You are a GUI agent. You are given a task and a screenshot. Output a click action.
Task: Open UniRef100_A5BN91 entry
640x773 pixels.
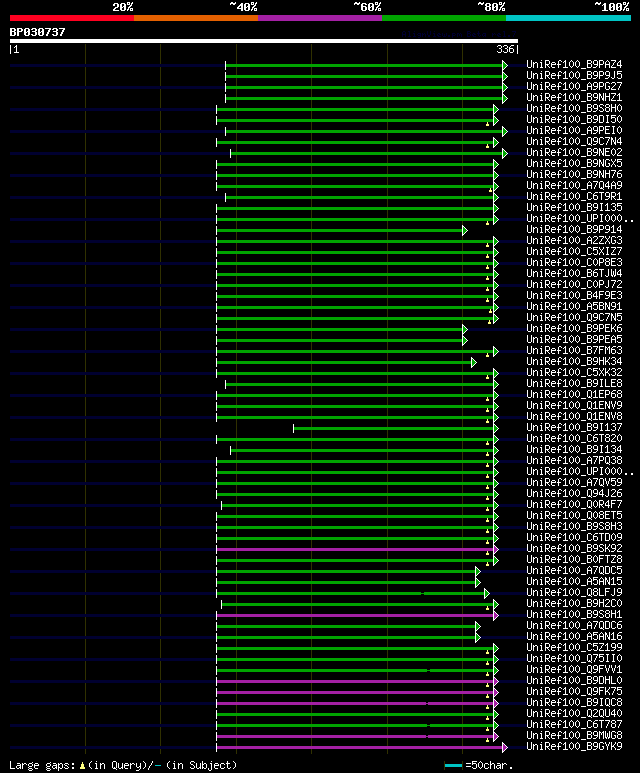pyautogui.click(x=574, y=307)
